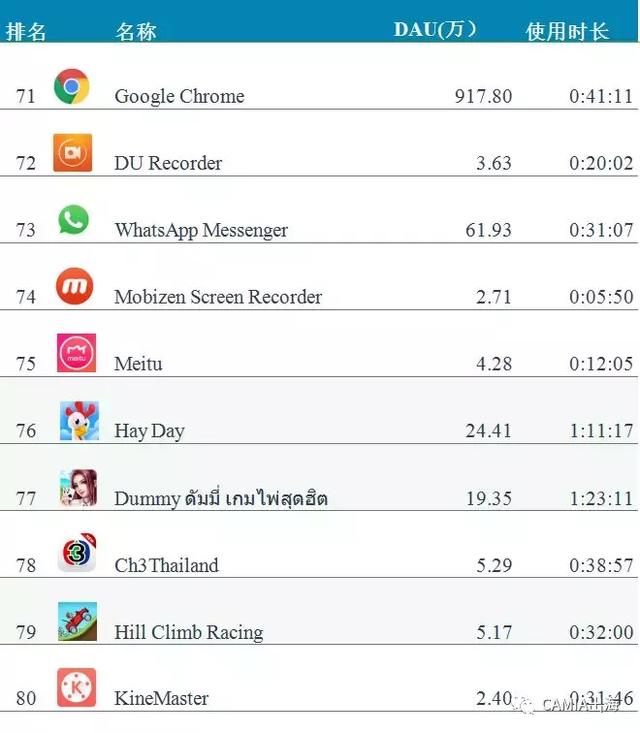Select the orange DU Recorder icon
640x733 pixels.
[73, 153]
